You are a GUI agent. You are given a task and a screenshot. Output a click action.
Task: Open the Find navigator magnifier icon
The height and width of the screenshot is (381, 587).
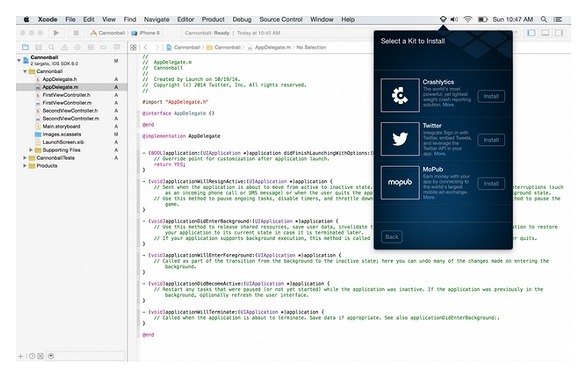pos(51,47)
